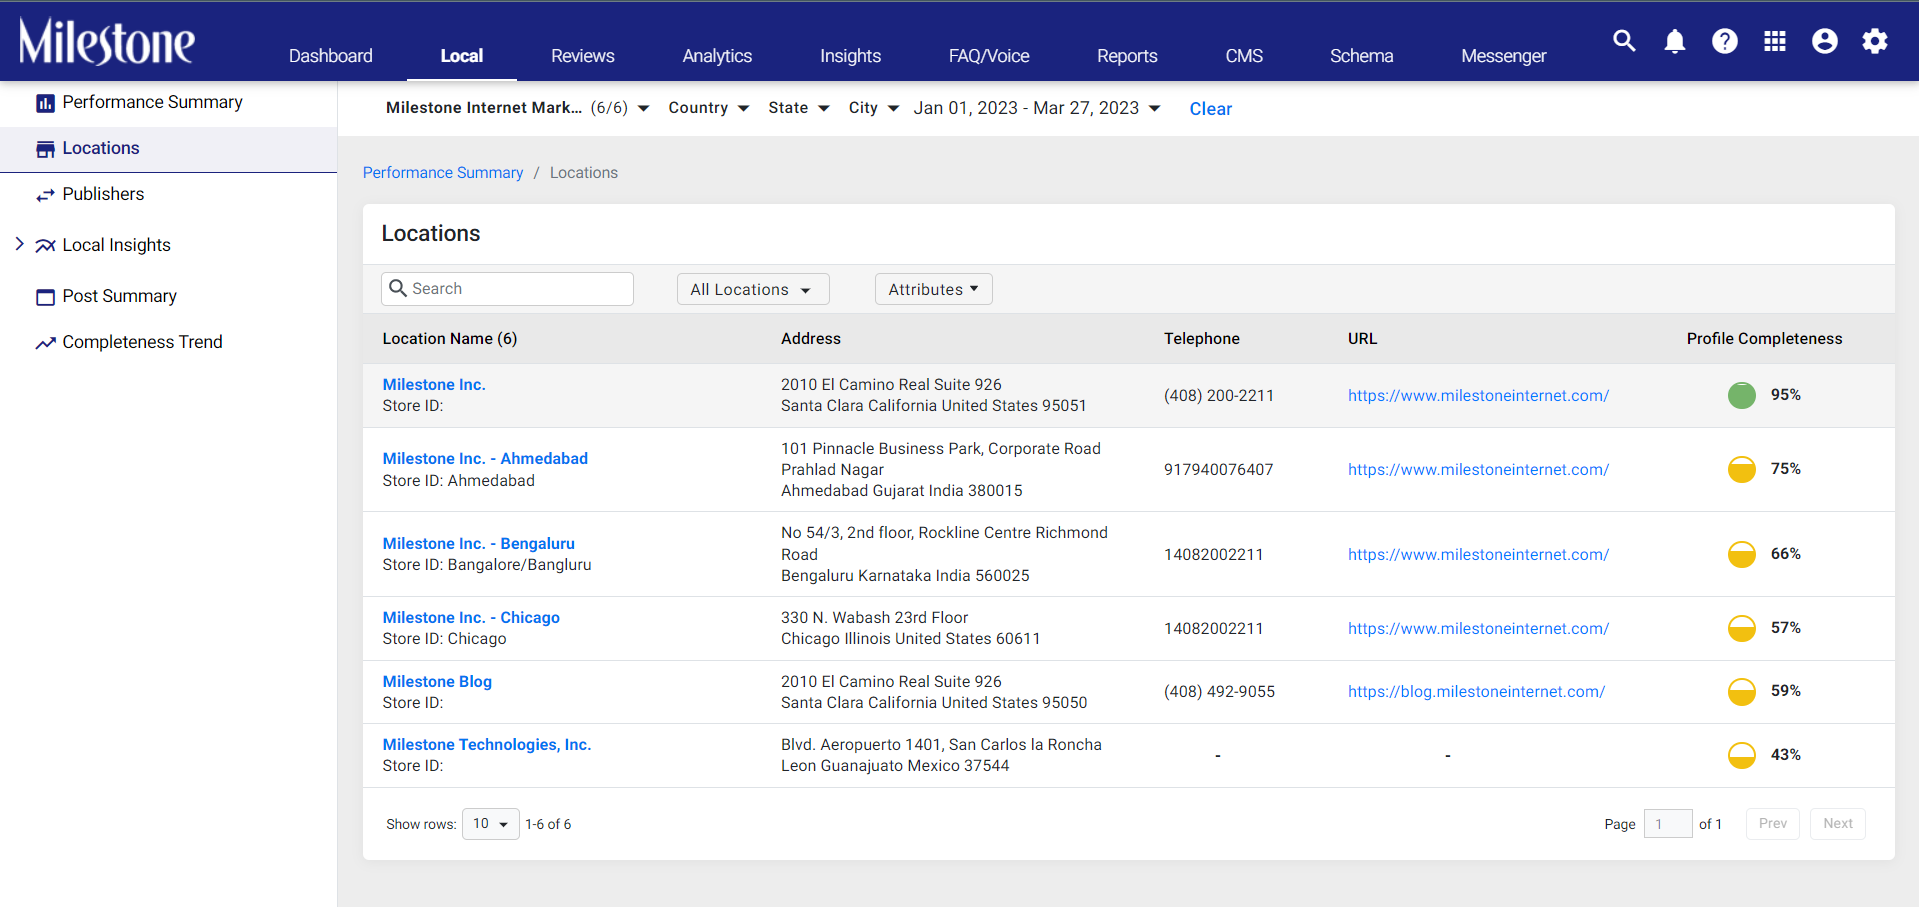Click the green 95% completeness indicator
Screen dimensions: 1919x907
1742,395
